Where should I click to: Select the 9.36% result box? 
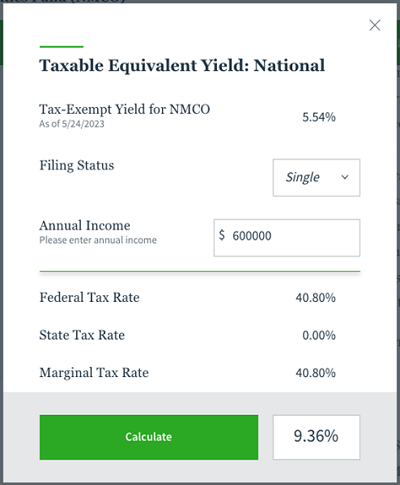click(316, 437)
